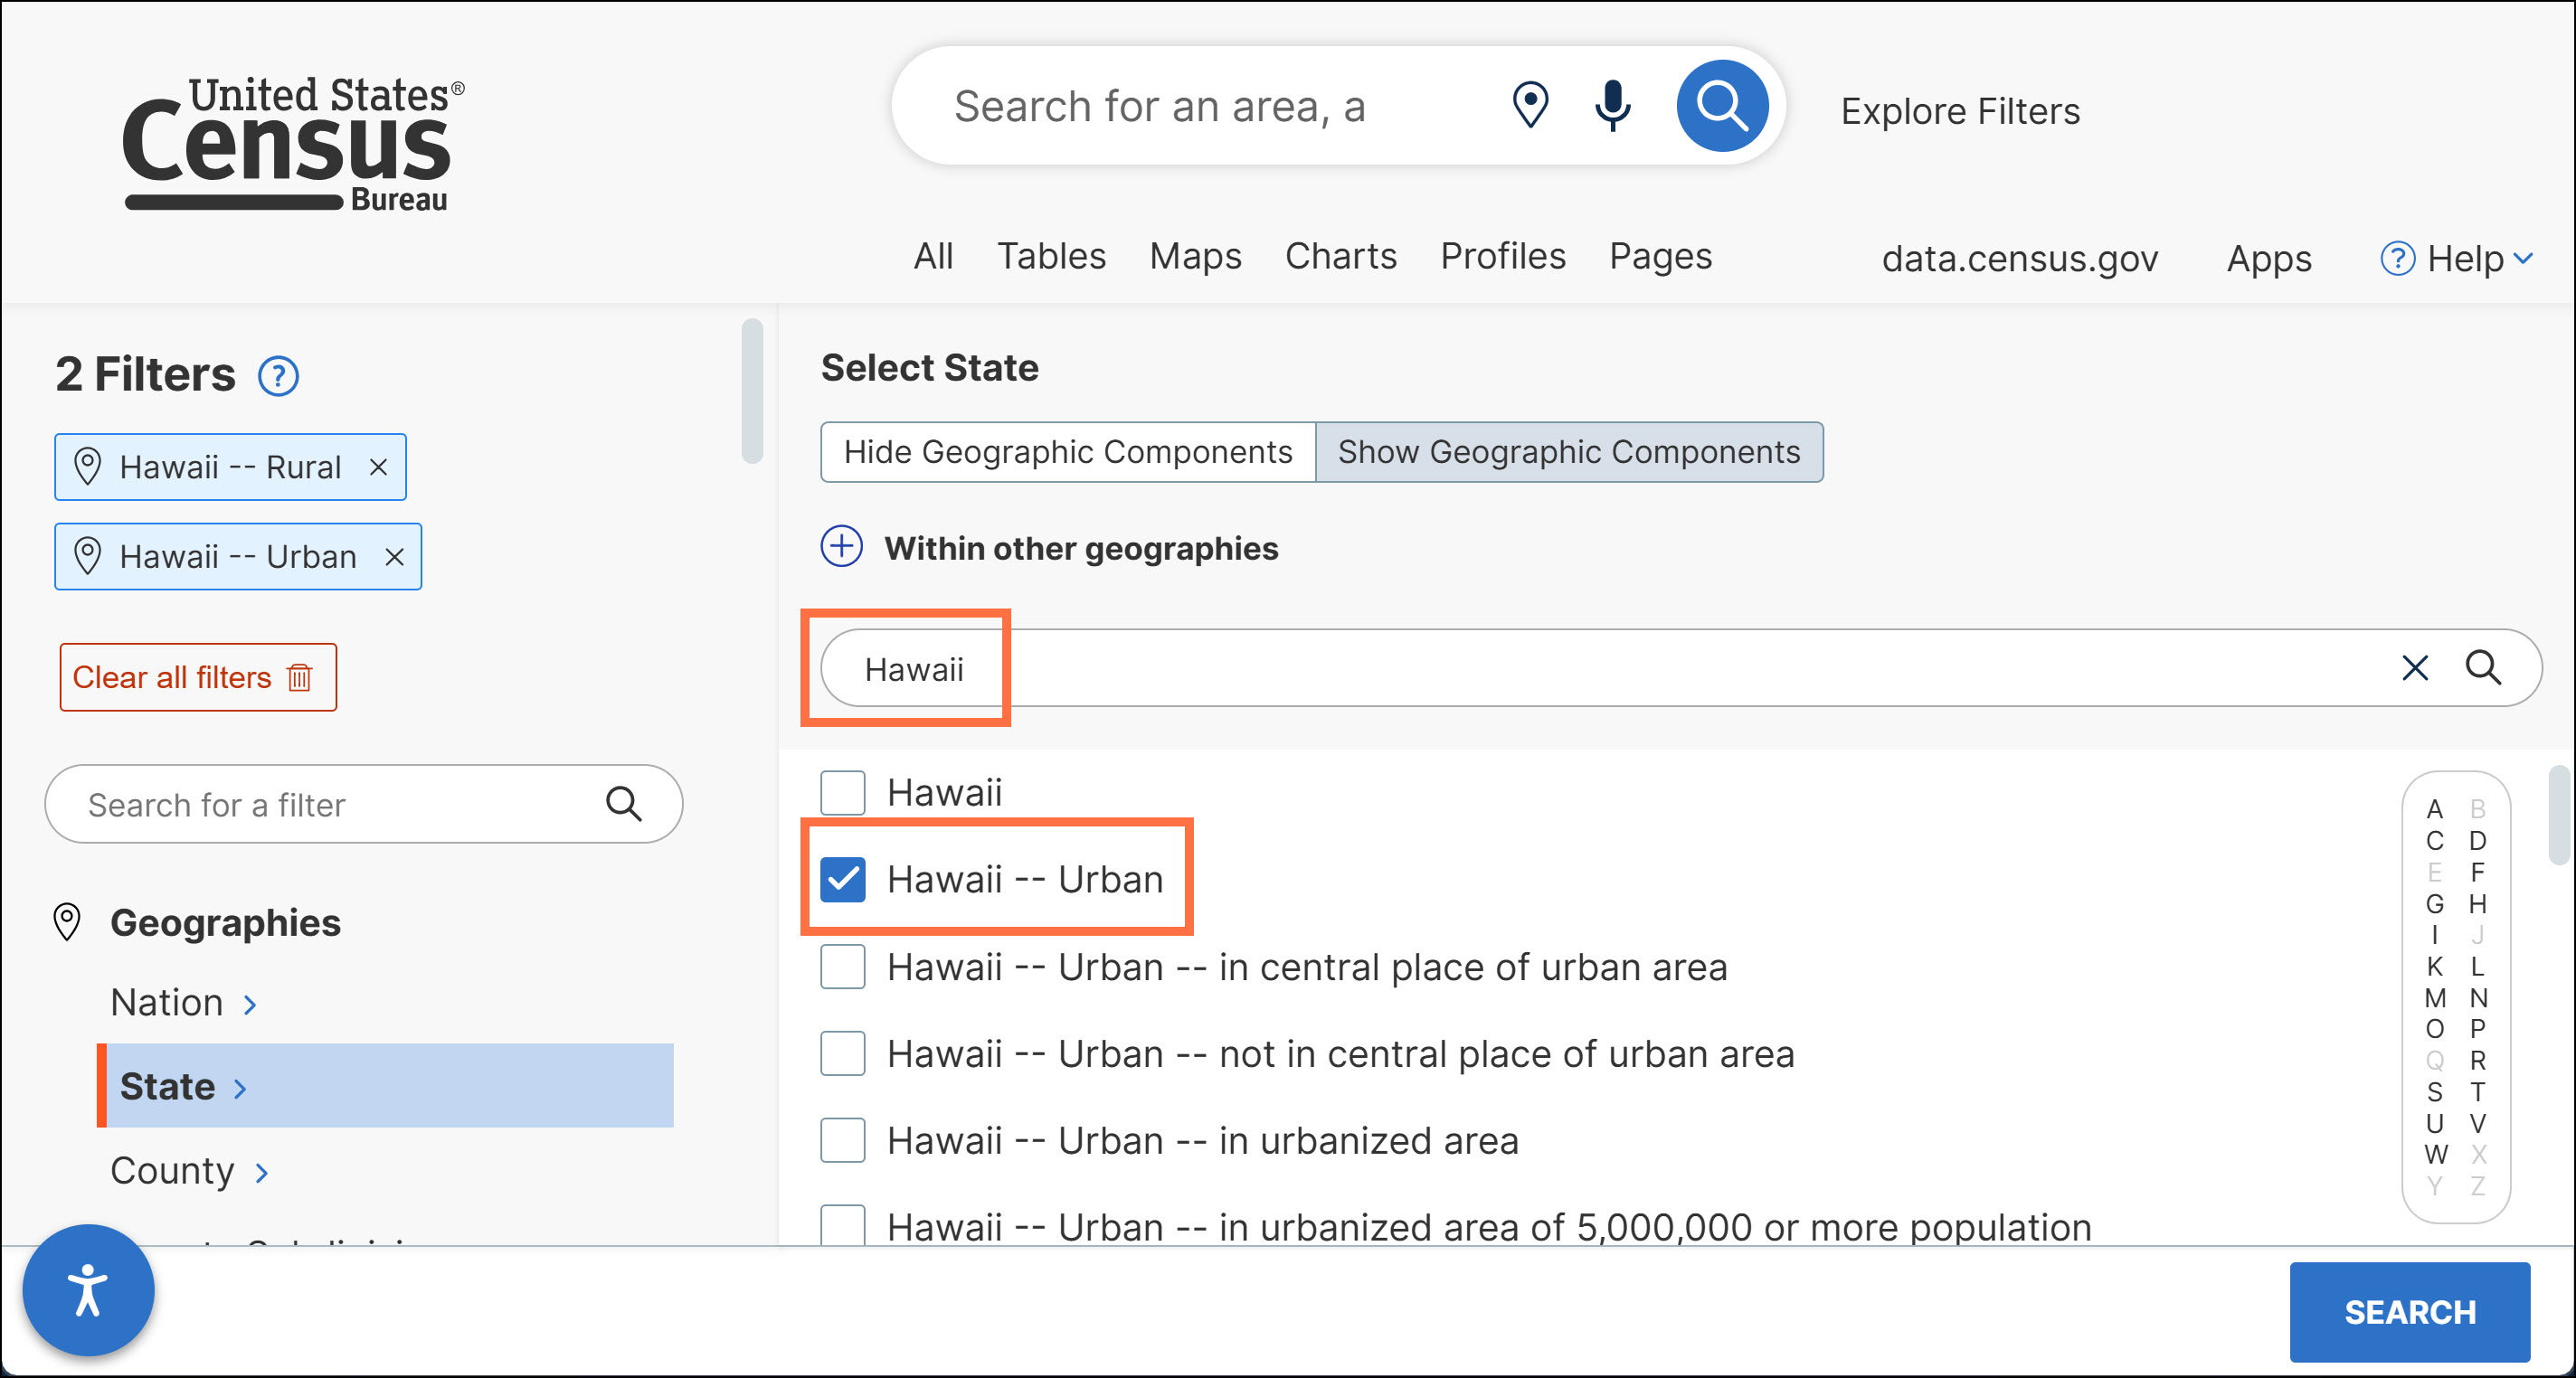The height and width of the screenshot is (1378, 2576).
Task: Check Hawaii -- Urban -- in urbanized area
Action: 842,1141
